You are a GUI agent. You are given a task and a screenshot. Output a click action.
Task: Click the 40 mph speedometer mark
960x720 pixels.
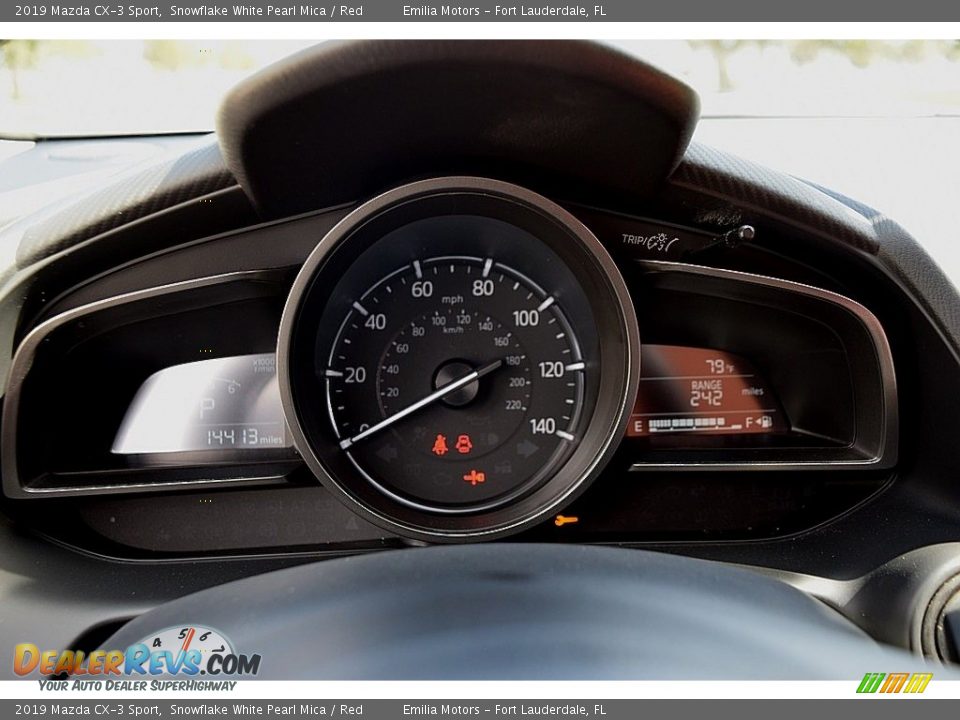pyautogui.click(x=375, y=321)
